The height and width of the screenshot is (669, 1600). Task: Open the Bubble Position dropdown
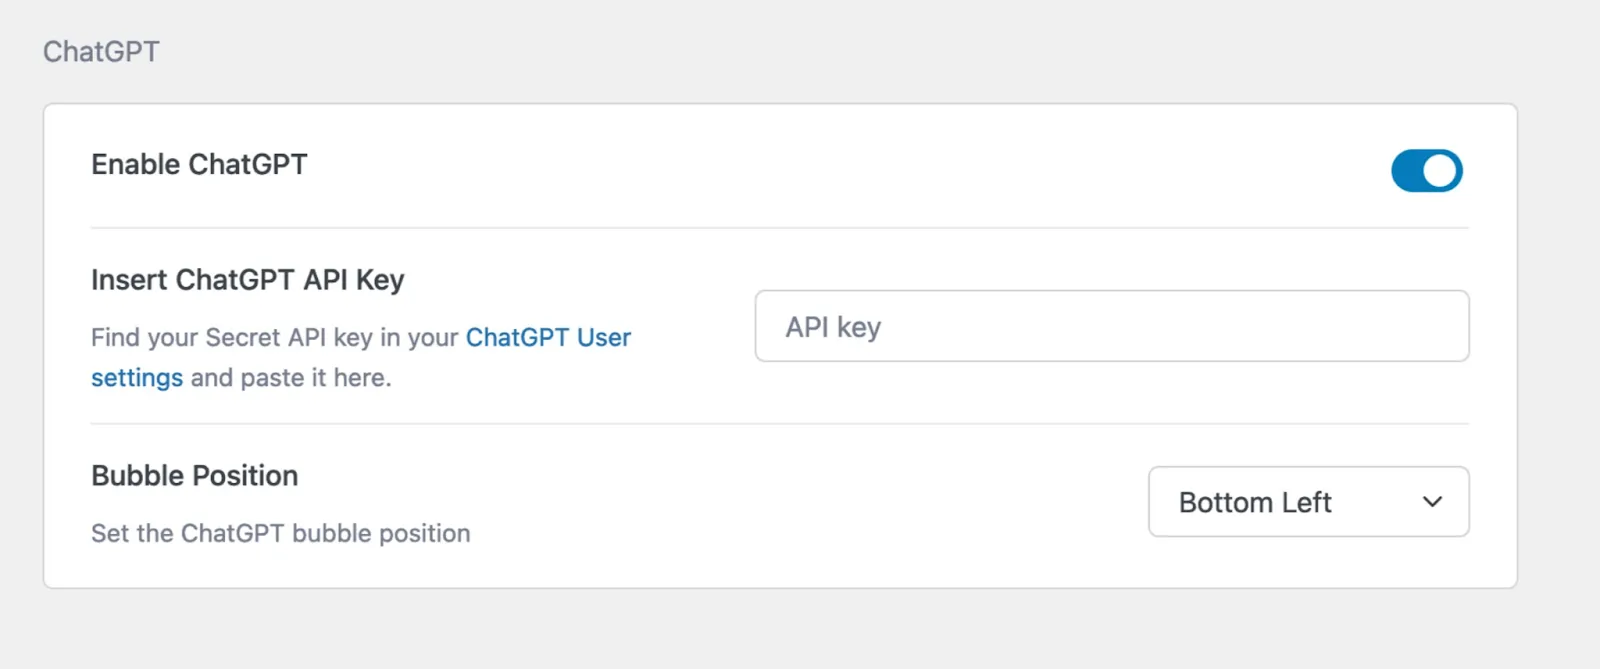[1308, 502]
